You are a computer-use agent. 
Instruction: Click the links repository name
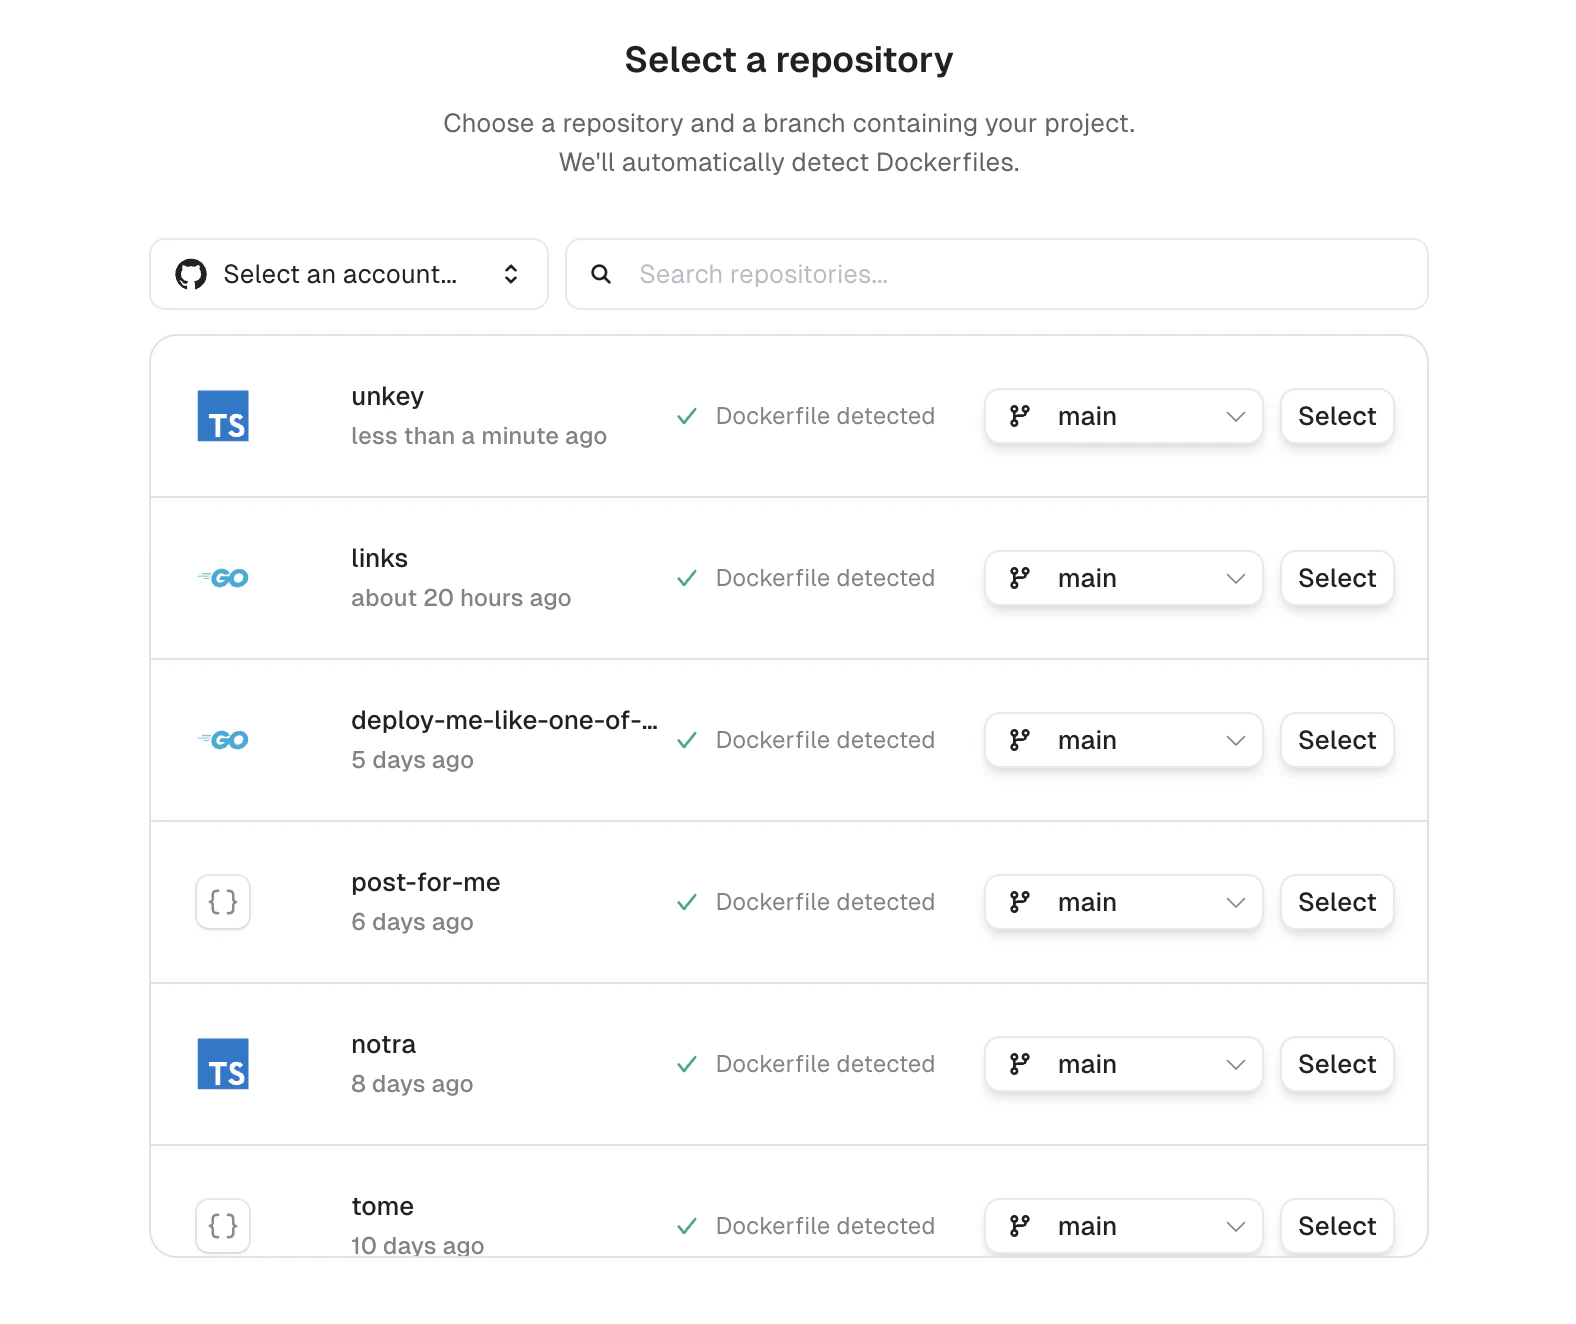[380, 558]
